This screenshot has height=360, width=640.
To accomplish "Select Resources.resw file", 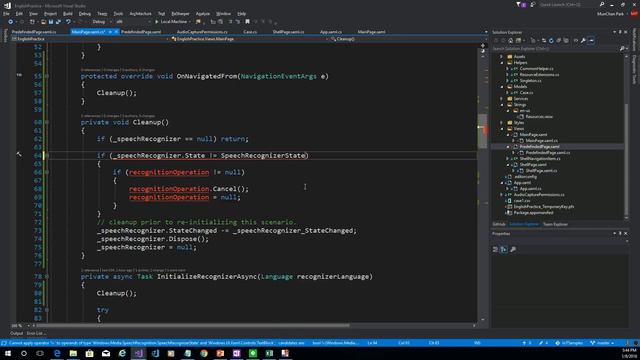I will point(539,117).
